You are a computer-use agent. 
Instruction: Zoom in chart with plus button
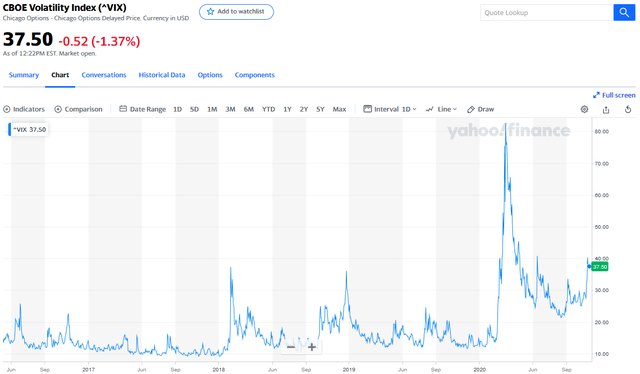click(312, 347)
